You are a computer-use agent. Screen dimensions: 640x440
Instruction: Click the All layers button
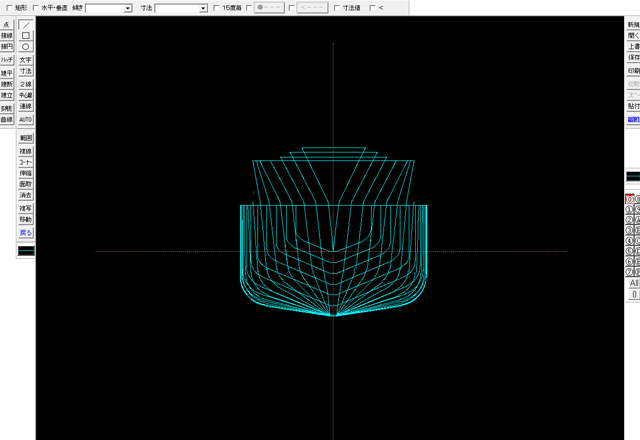point(634,283)
